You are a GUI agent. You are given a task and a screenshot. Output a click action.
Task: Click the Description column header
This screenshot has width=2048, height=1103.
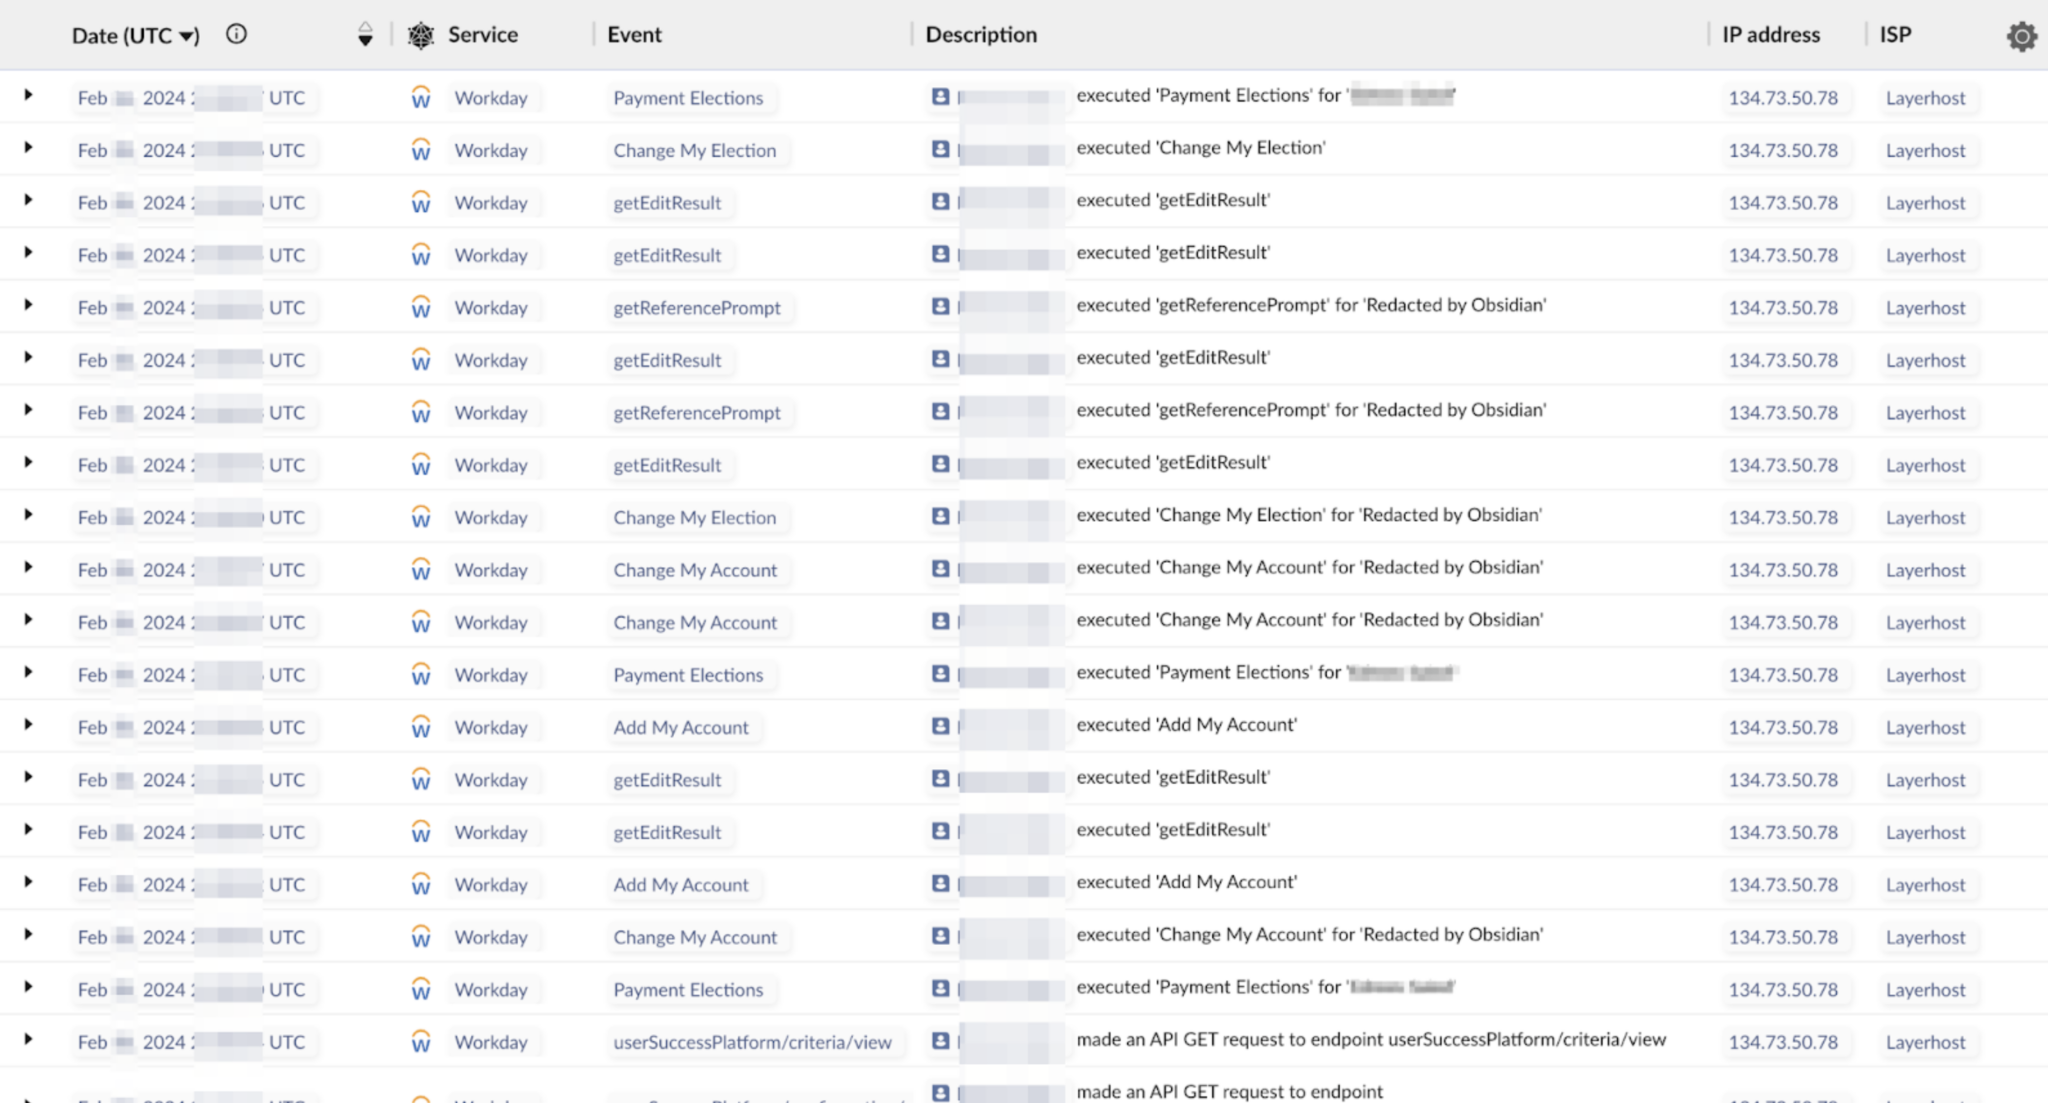tap(981, 35)
